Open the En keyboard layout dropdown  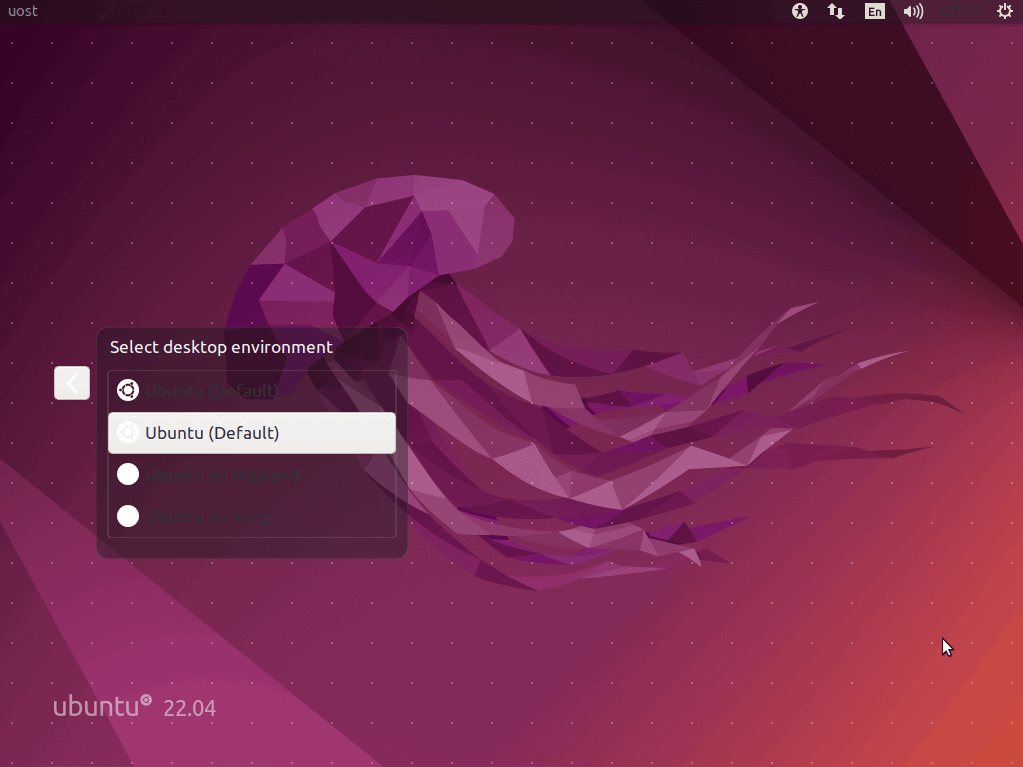(x=874, y=11)
